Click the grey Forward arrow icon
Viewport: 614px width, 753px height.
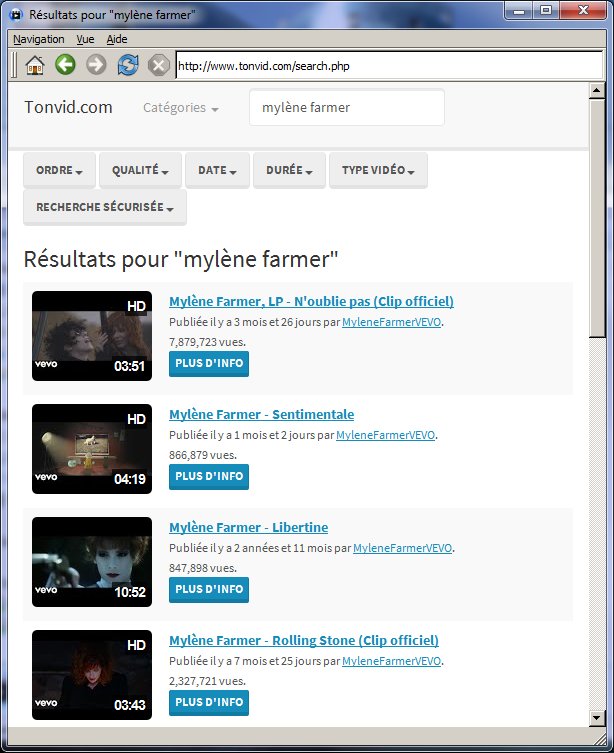tap(96, 64)
